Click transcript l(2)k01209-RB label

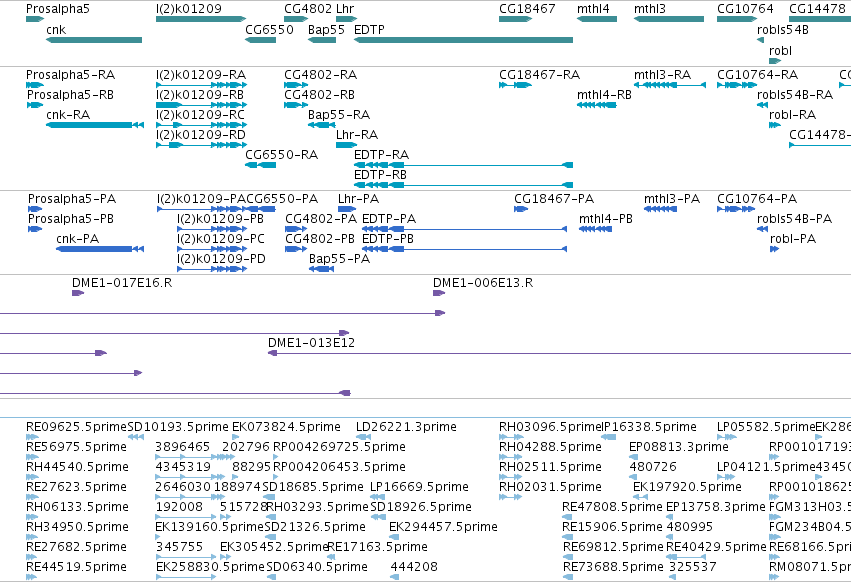coord(200,94)
